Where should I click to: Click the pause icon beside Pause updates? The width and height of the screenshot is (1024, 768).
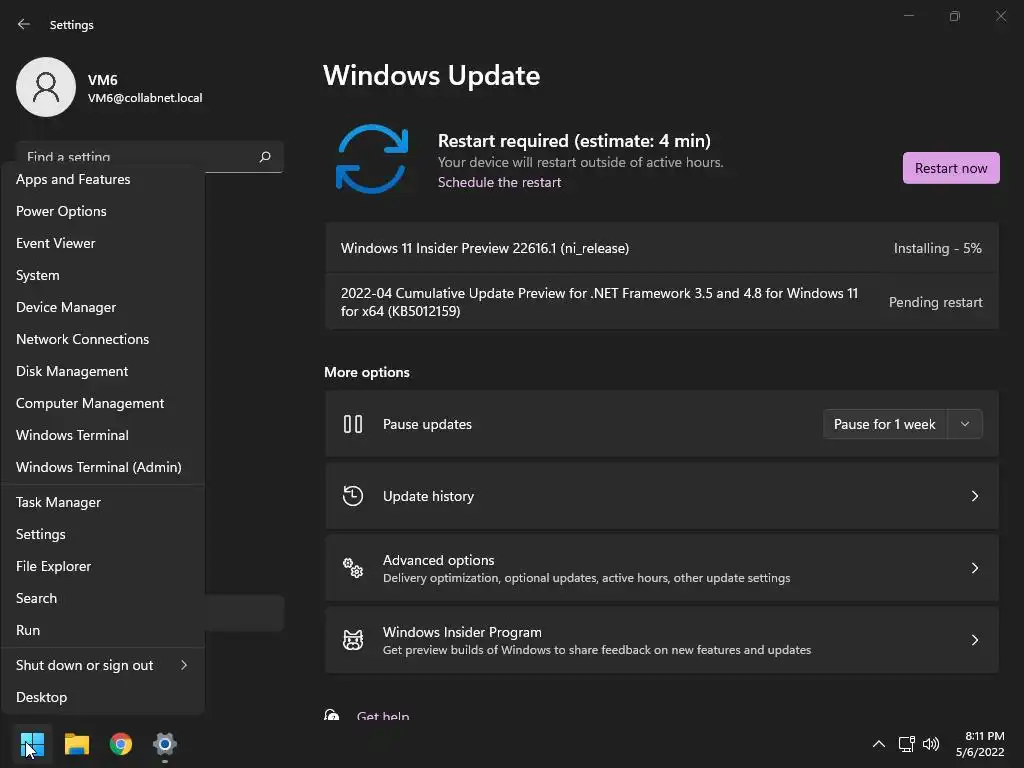point(353,424)
